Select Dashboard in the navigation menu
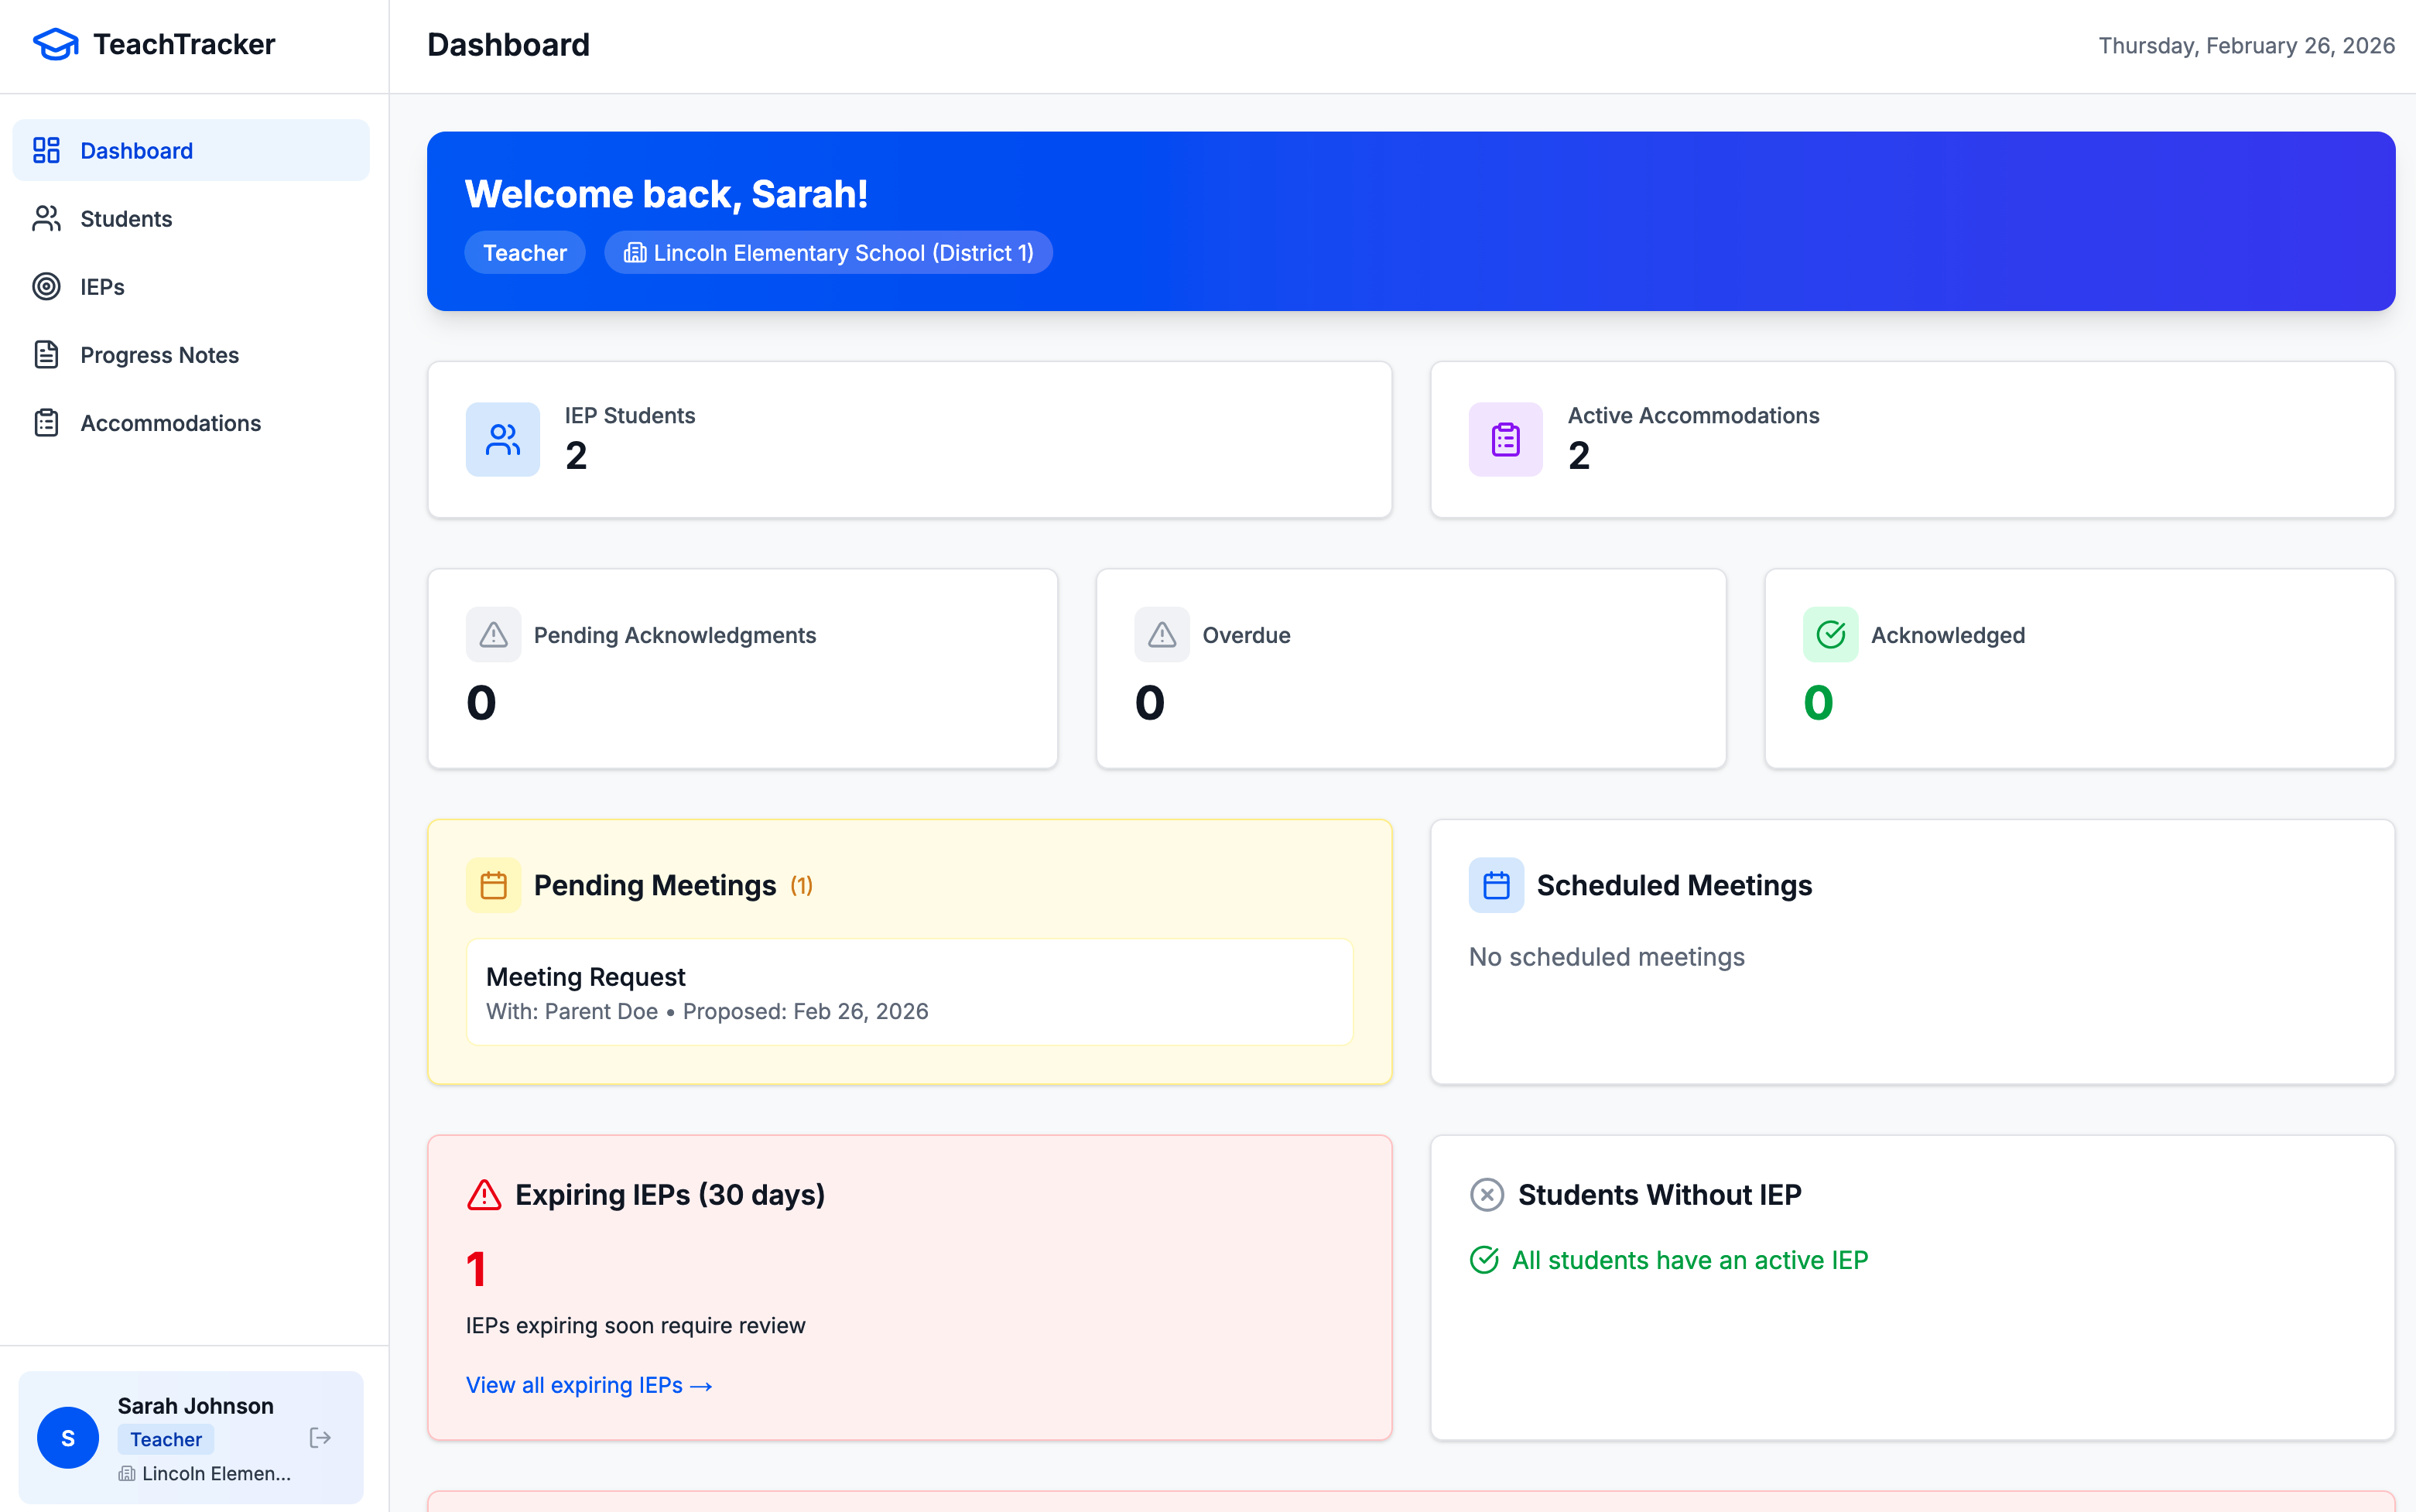Image resolution: width=2416 pixels, height=1512 pixels. coord(136,149)
